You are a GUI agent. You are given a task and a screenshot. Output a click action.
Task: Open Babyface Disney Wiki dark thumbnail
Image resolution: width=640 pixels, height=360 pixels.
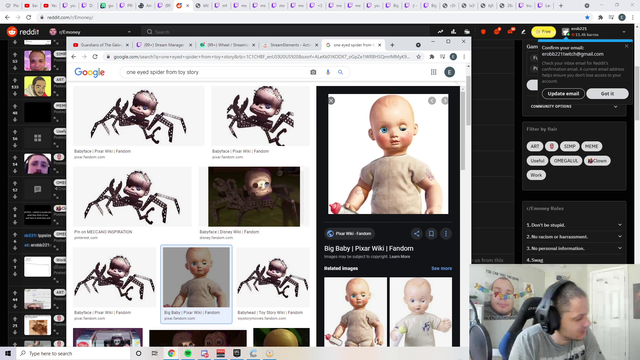[254, 197]
